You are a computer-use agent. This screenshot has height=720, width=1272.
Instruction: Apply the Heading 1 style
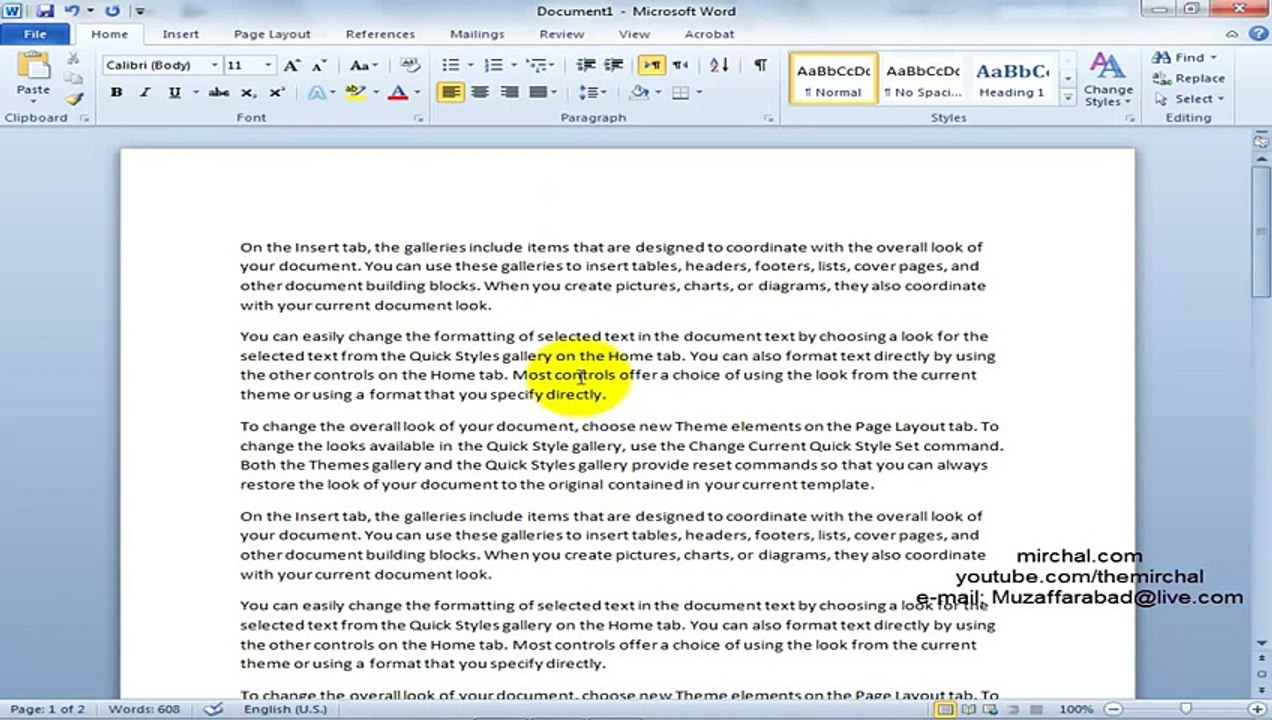coord(1012,80)
